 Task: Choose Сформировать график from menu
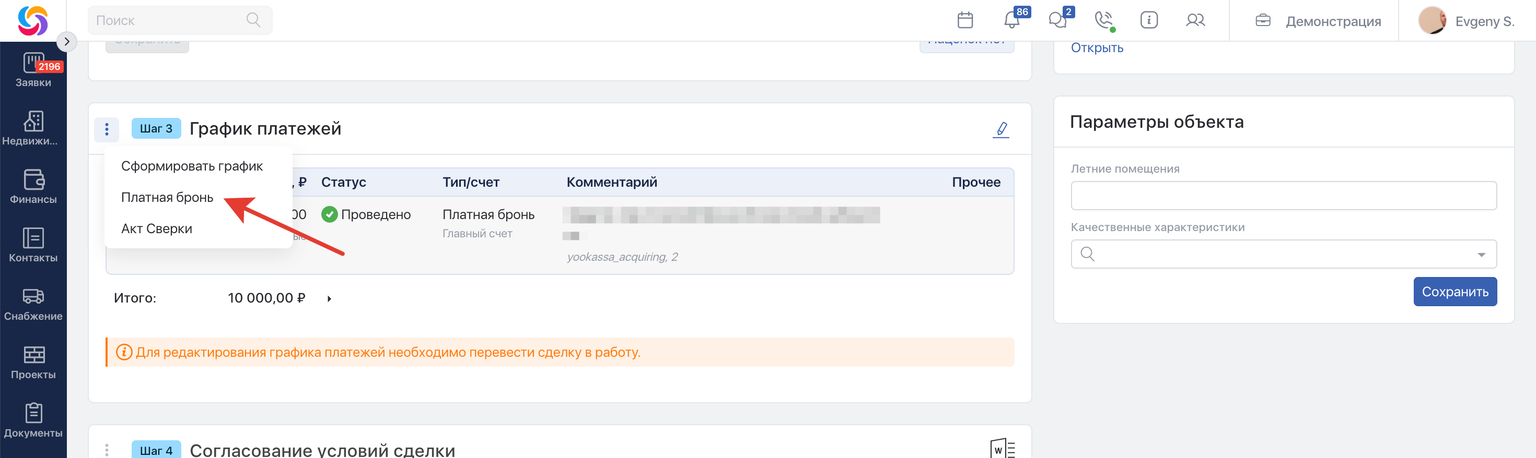(x=192, y=166)
